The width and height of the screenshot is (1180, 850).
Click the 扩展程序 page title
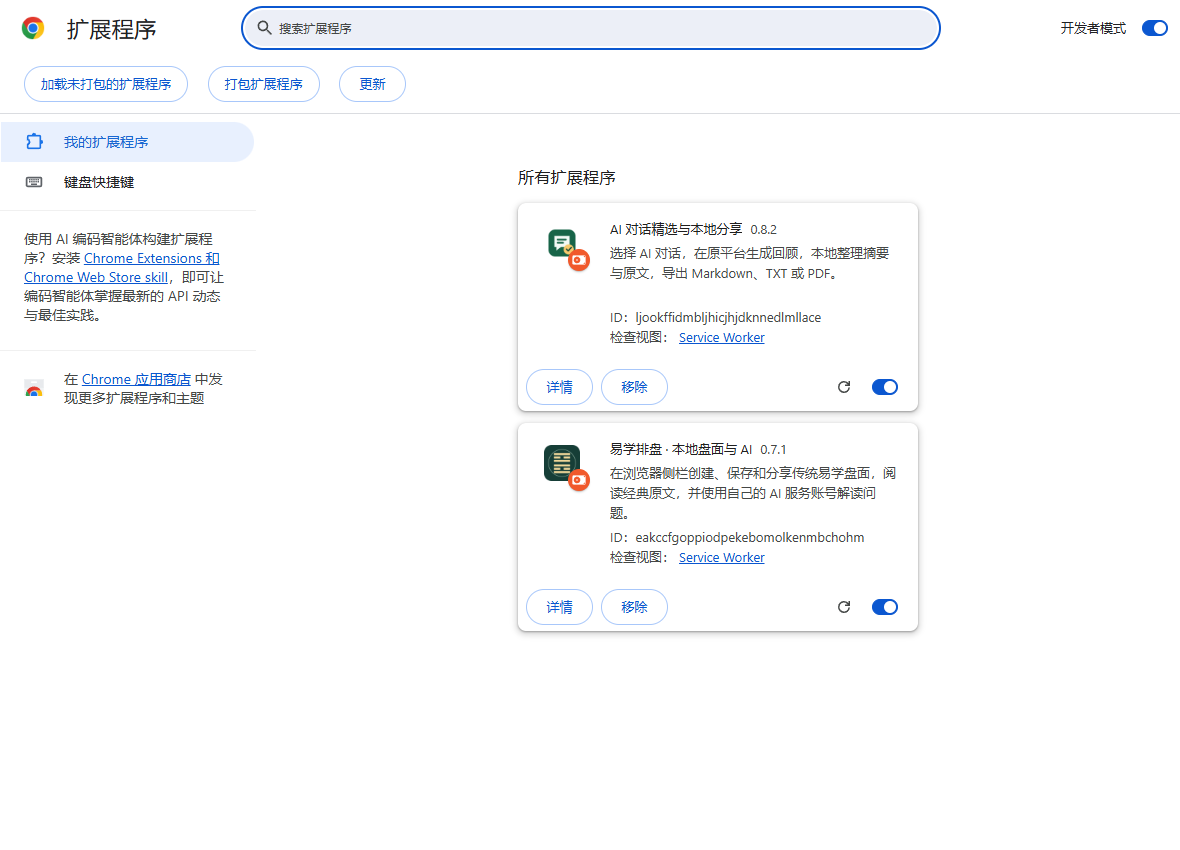coord(111,29)
